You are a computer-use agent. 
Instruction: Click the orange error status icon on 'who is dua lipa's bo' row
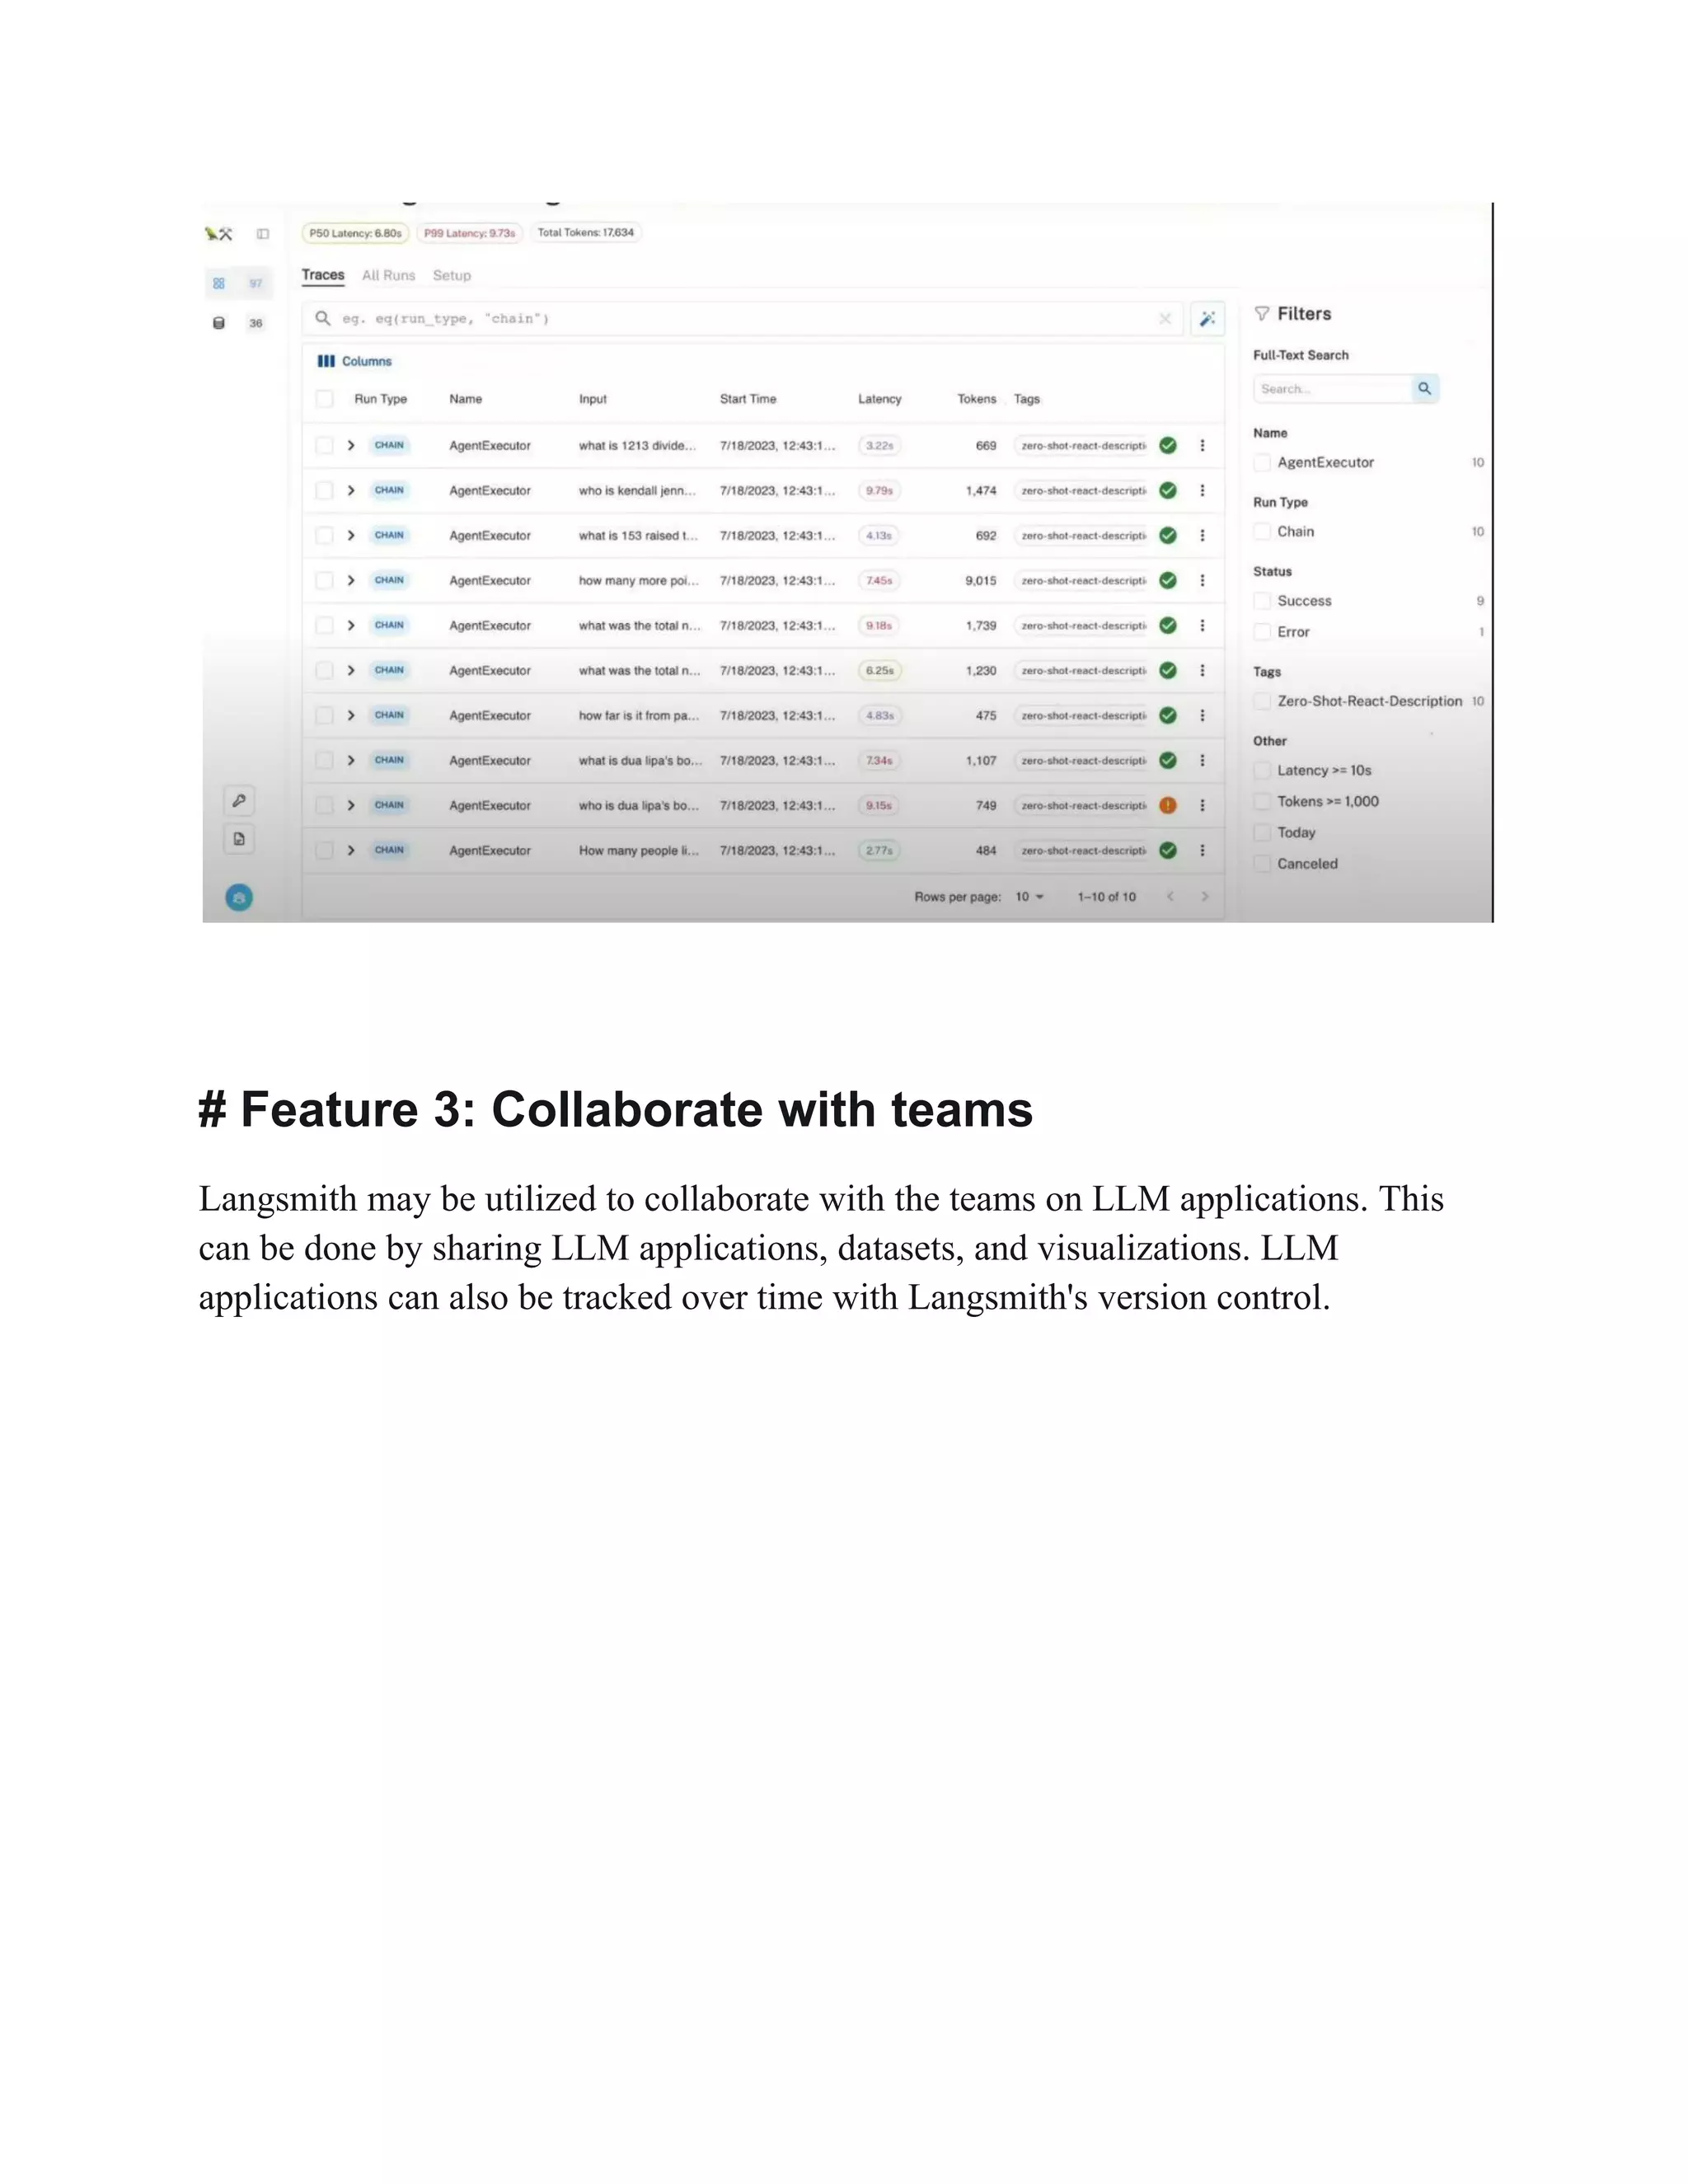(1168, 805)
